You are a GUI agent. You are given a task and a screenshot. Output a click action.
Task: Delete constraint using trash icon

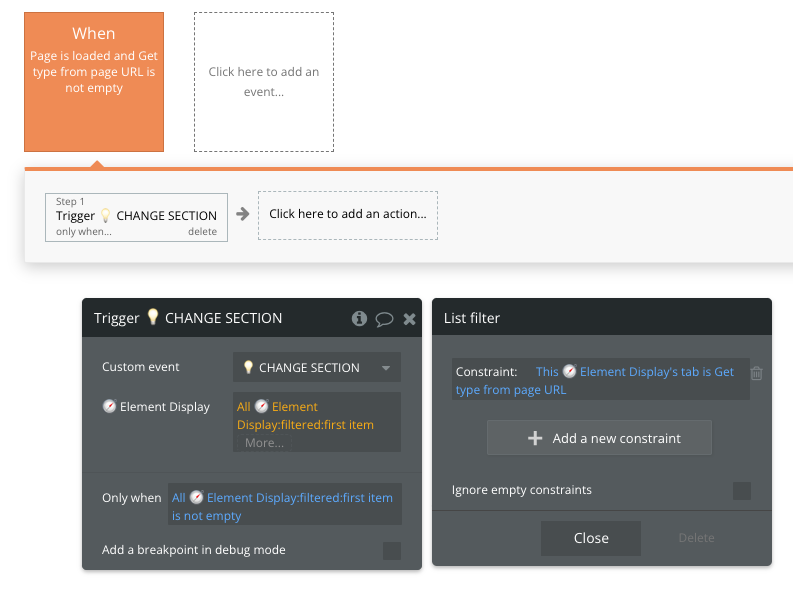pos(757,373)
